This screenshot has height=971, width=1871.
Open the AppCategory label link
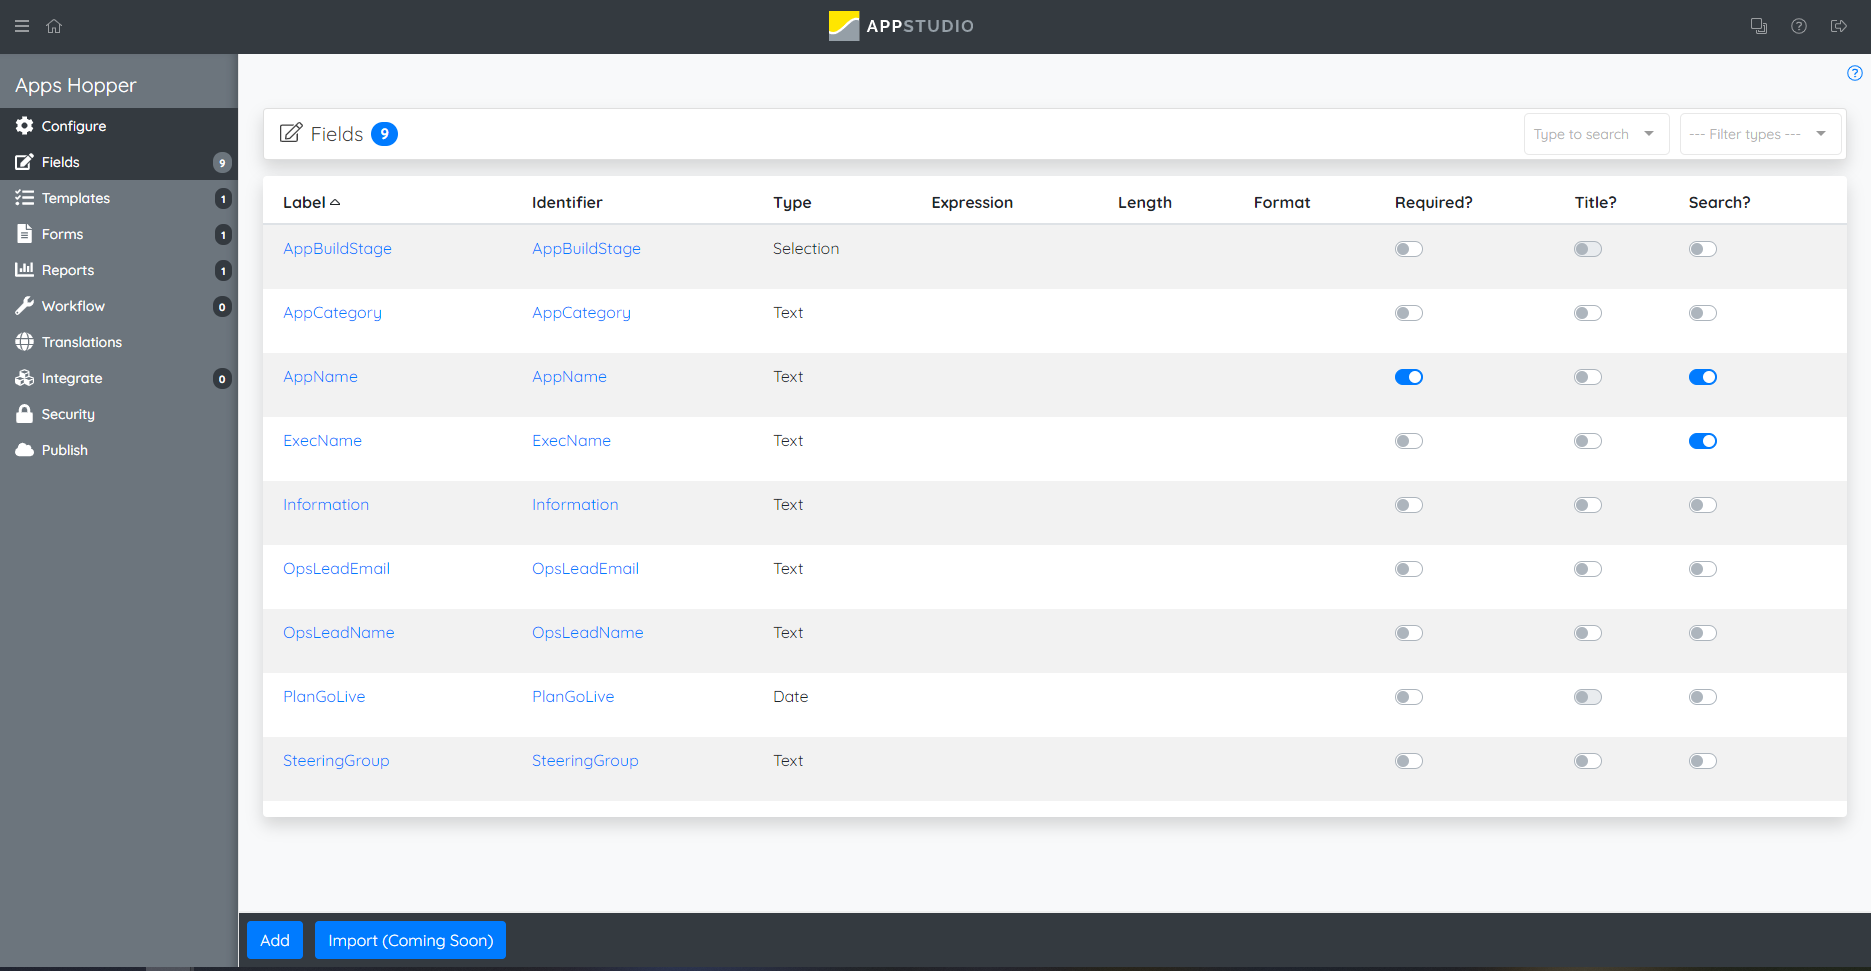(x=332, y=312)
